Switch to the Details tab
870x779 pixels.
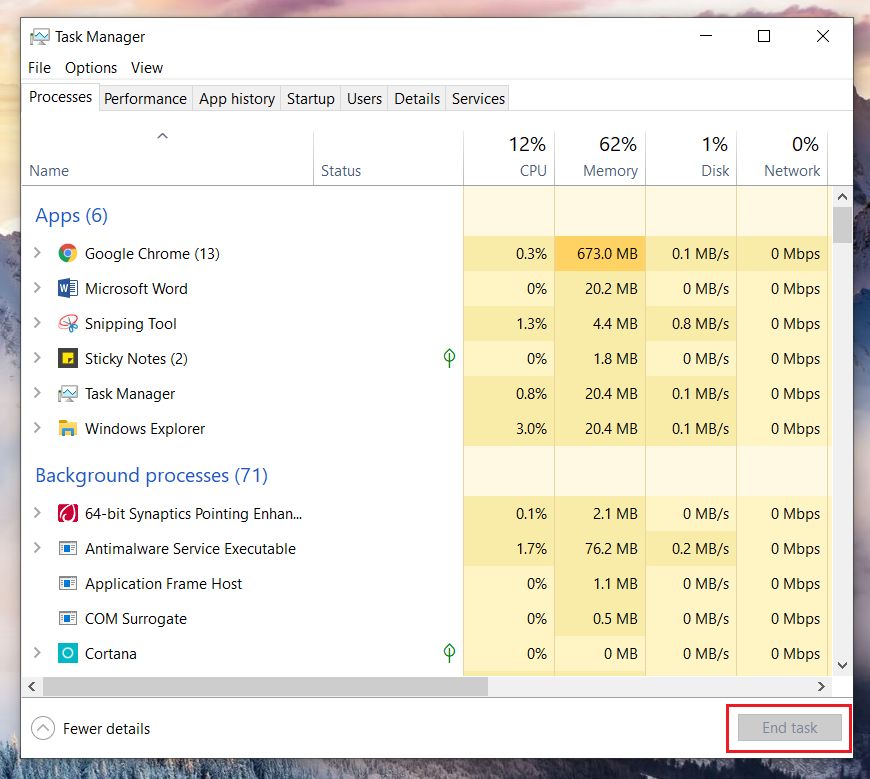click(417, 99)
